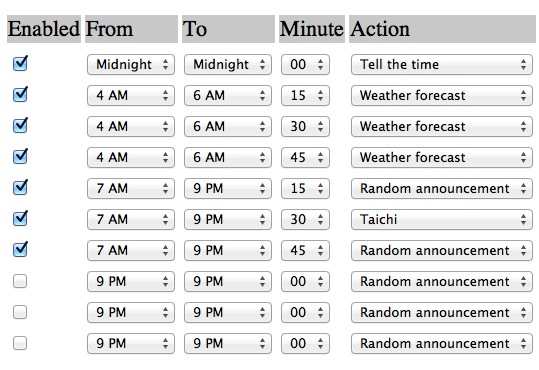This screenshot has width=539, height=370.
Task: Enable the first unchecked 9 PM row
Action: (x=20, y=281)
